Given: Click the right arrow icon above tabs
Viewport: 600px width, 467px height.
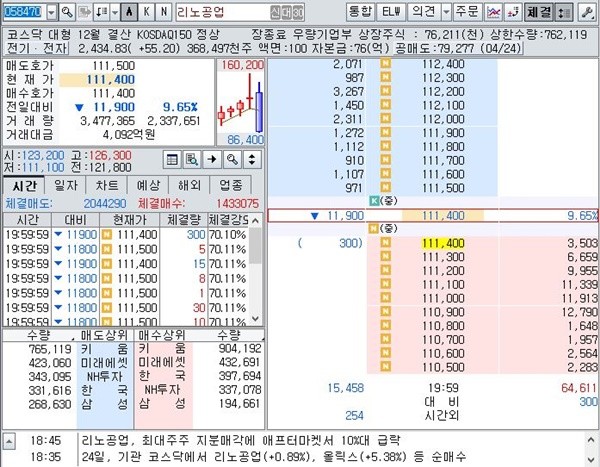Looking at the screenshot, I should (x=211, y=159).
